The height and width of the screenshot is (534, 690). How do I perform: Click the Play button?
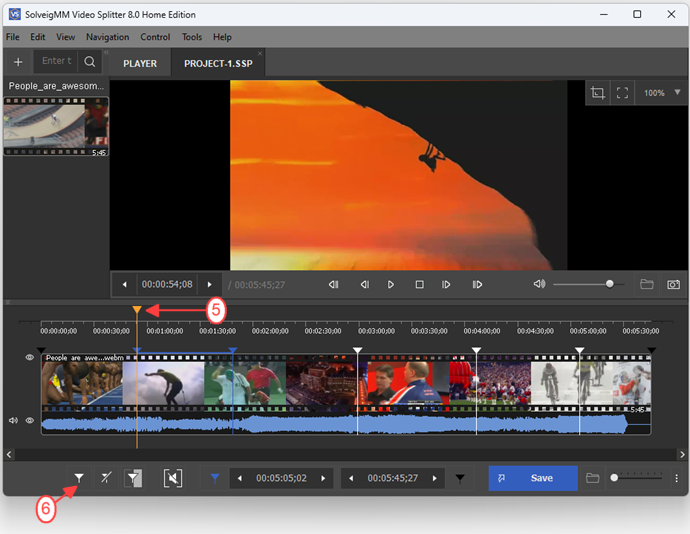tap(390, 285)
